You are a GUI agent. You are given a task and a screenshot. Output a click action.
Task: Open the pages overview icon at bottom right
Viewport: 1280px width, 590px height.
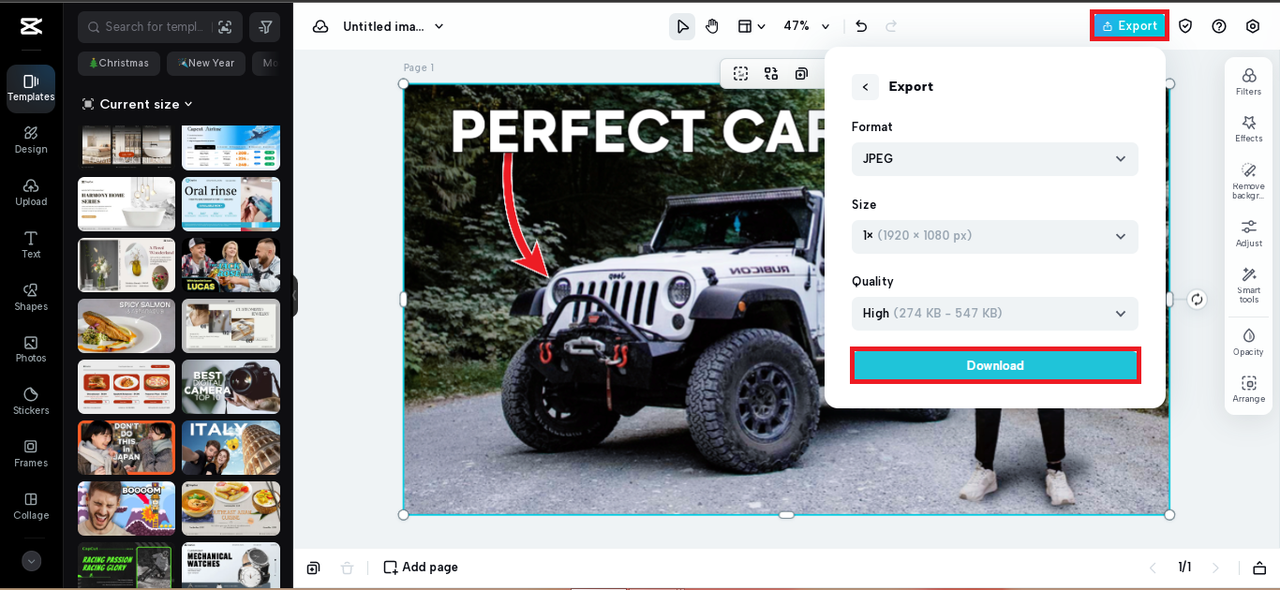[1259, 568]
